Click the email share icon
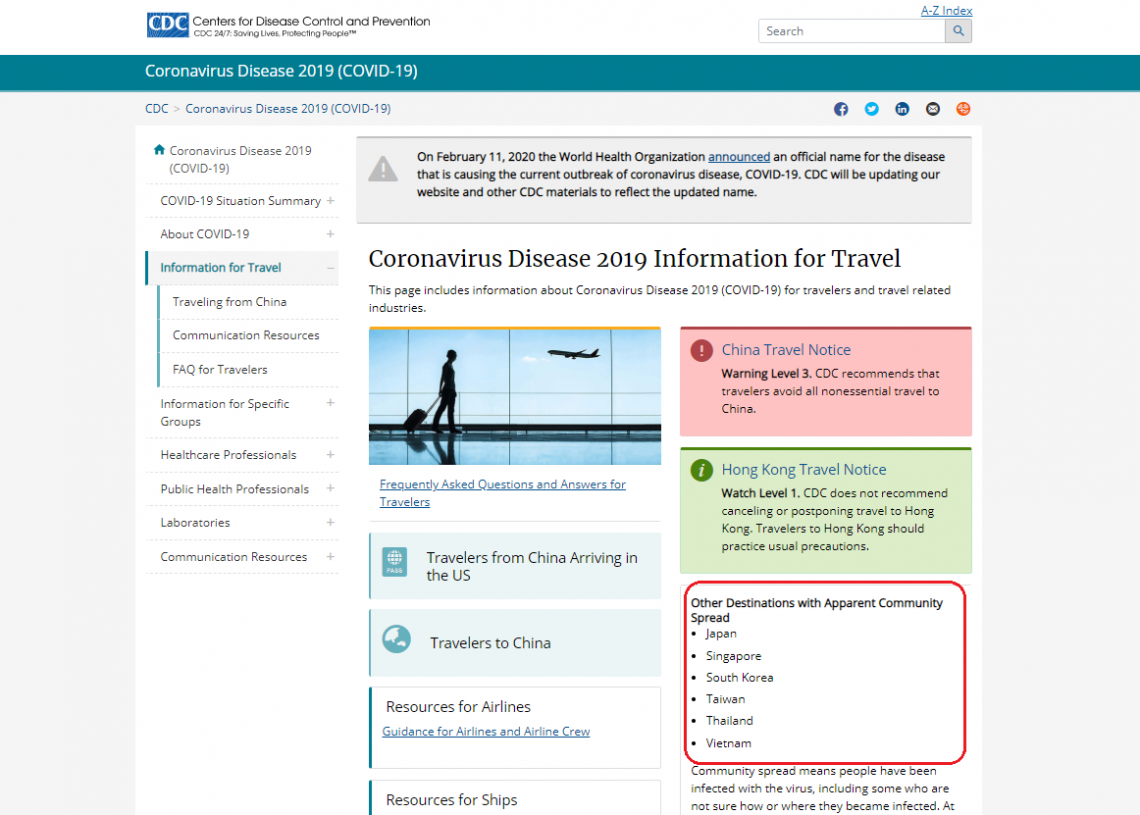 933,109
